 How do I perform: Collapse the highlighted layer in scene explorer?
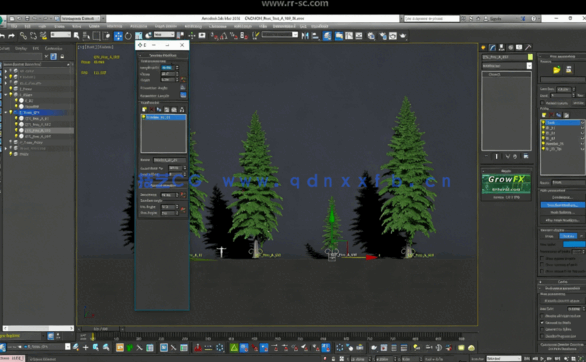6,112
